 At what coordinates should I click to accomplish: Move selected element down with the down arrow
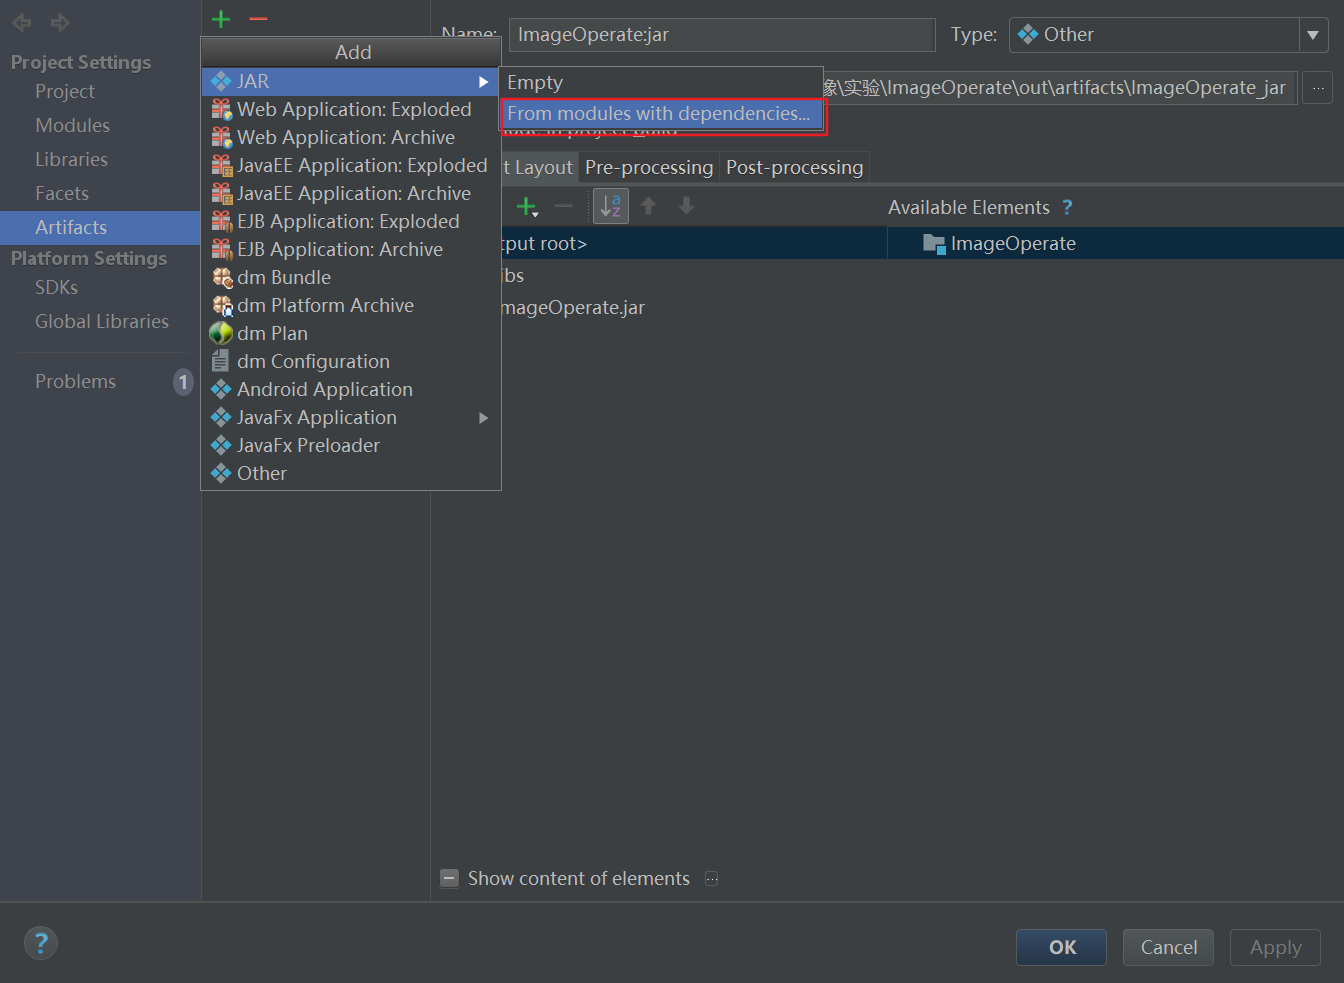click(x=686, y=206)
